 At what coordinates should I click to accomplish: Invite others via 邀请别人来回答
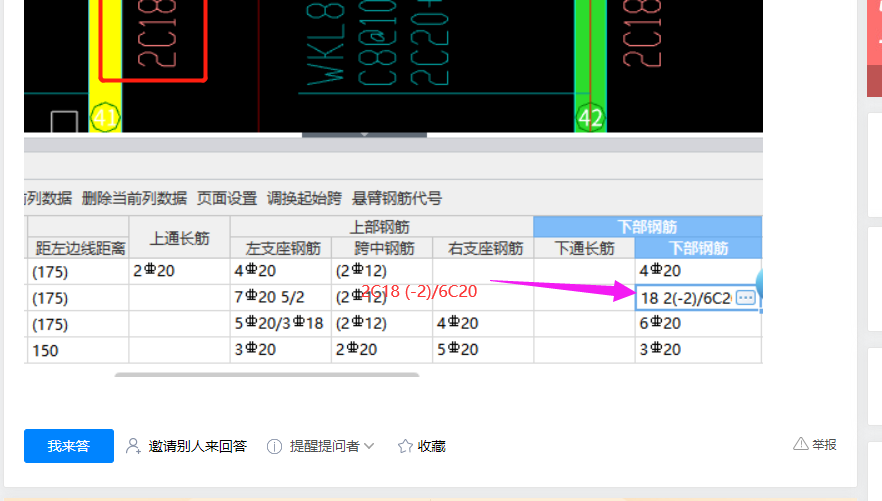[x=197, y=446]
